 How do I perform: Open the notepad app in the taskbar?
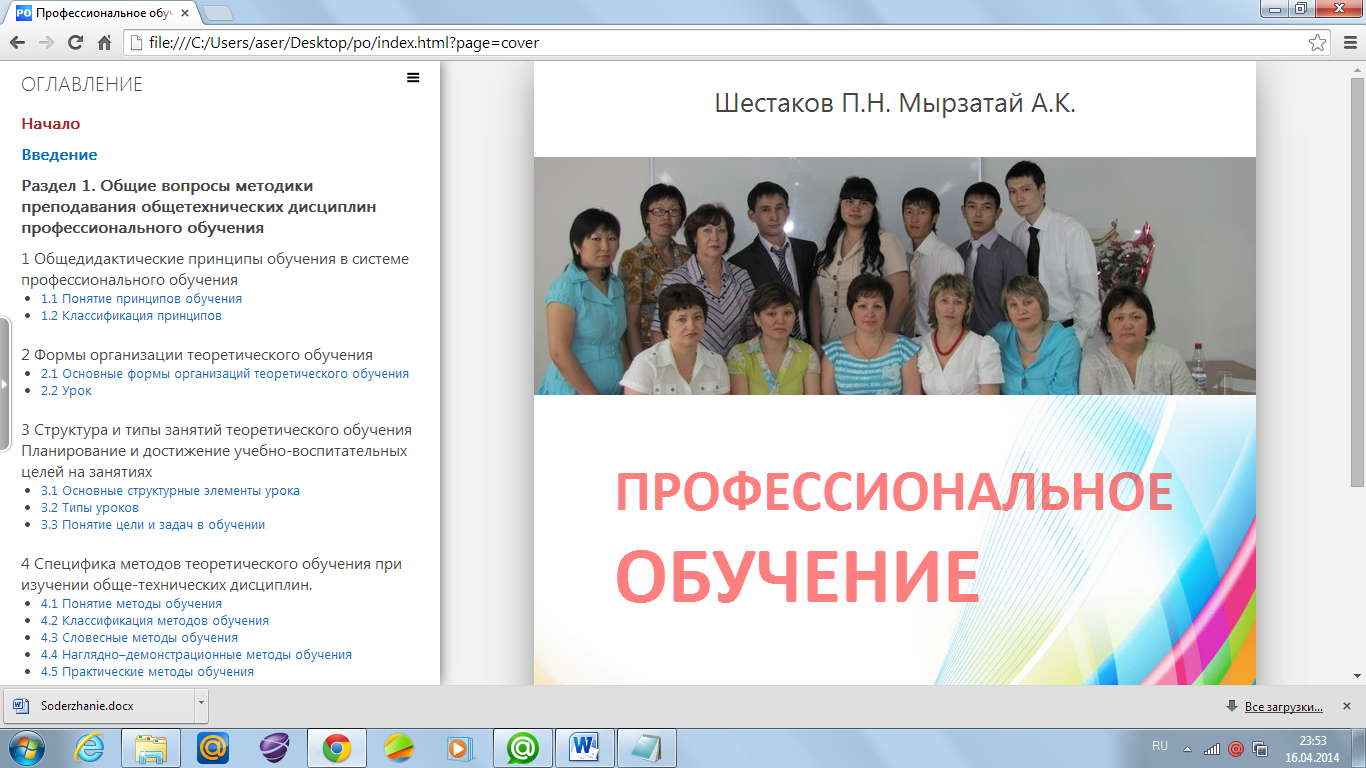coord(647,747)
